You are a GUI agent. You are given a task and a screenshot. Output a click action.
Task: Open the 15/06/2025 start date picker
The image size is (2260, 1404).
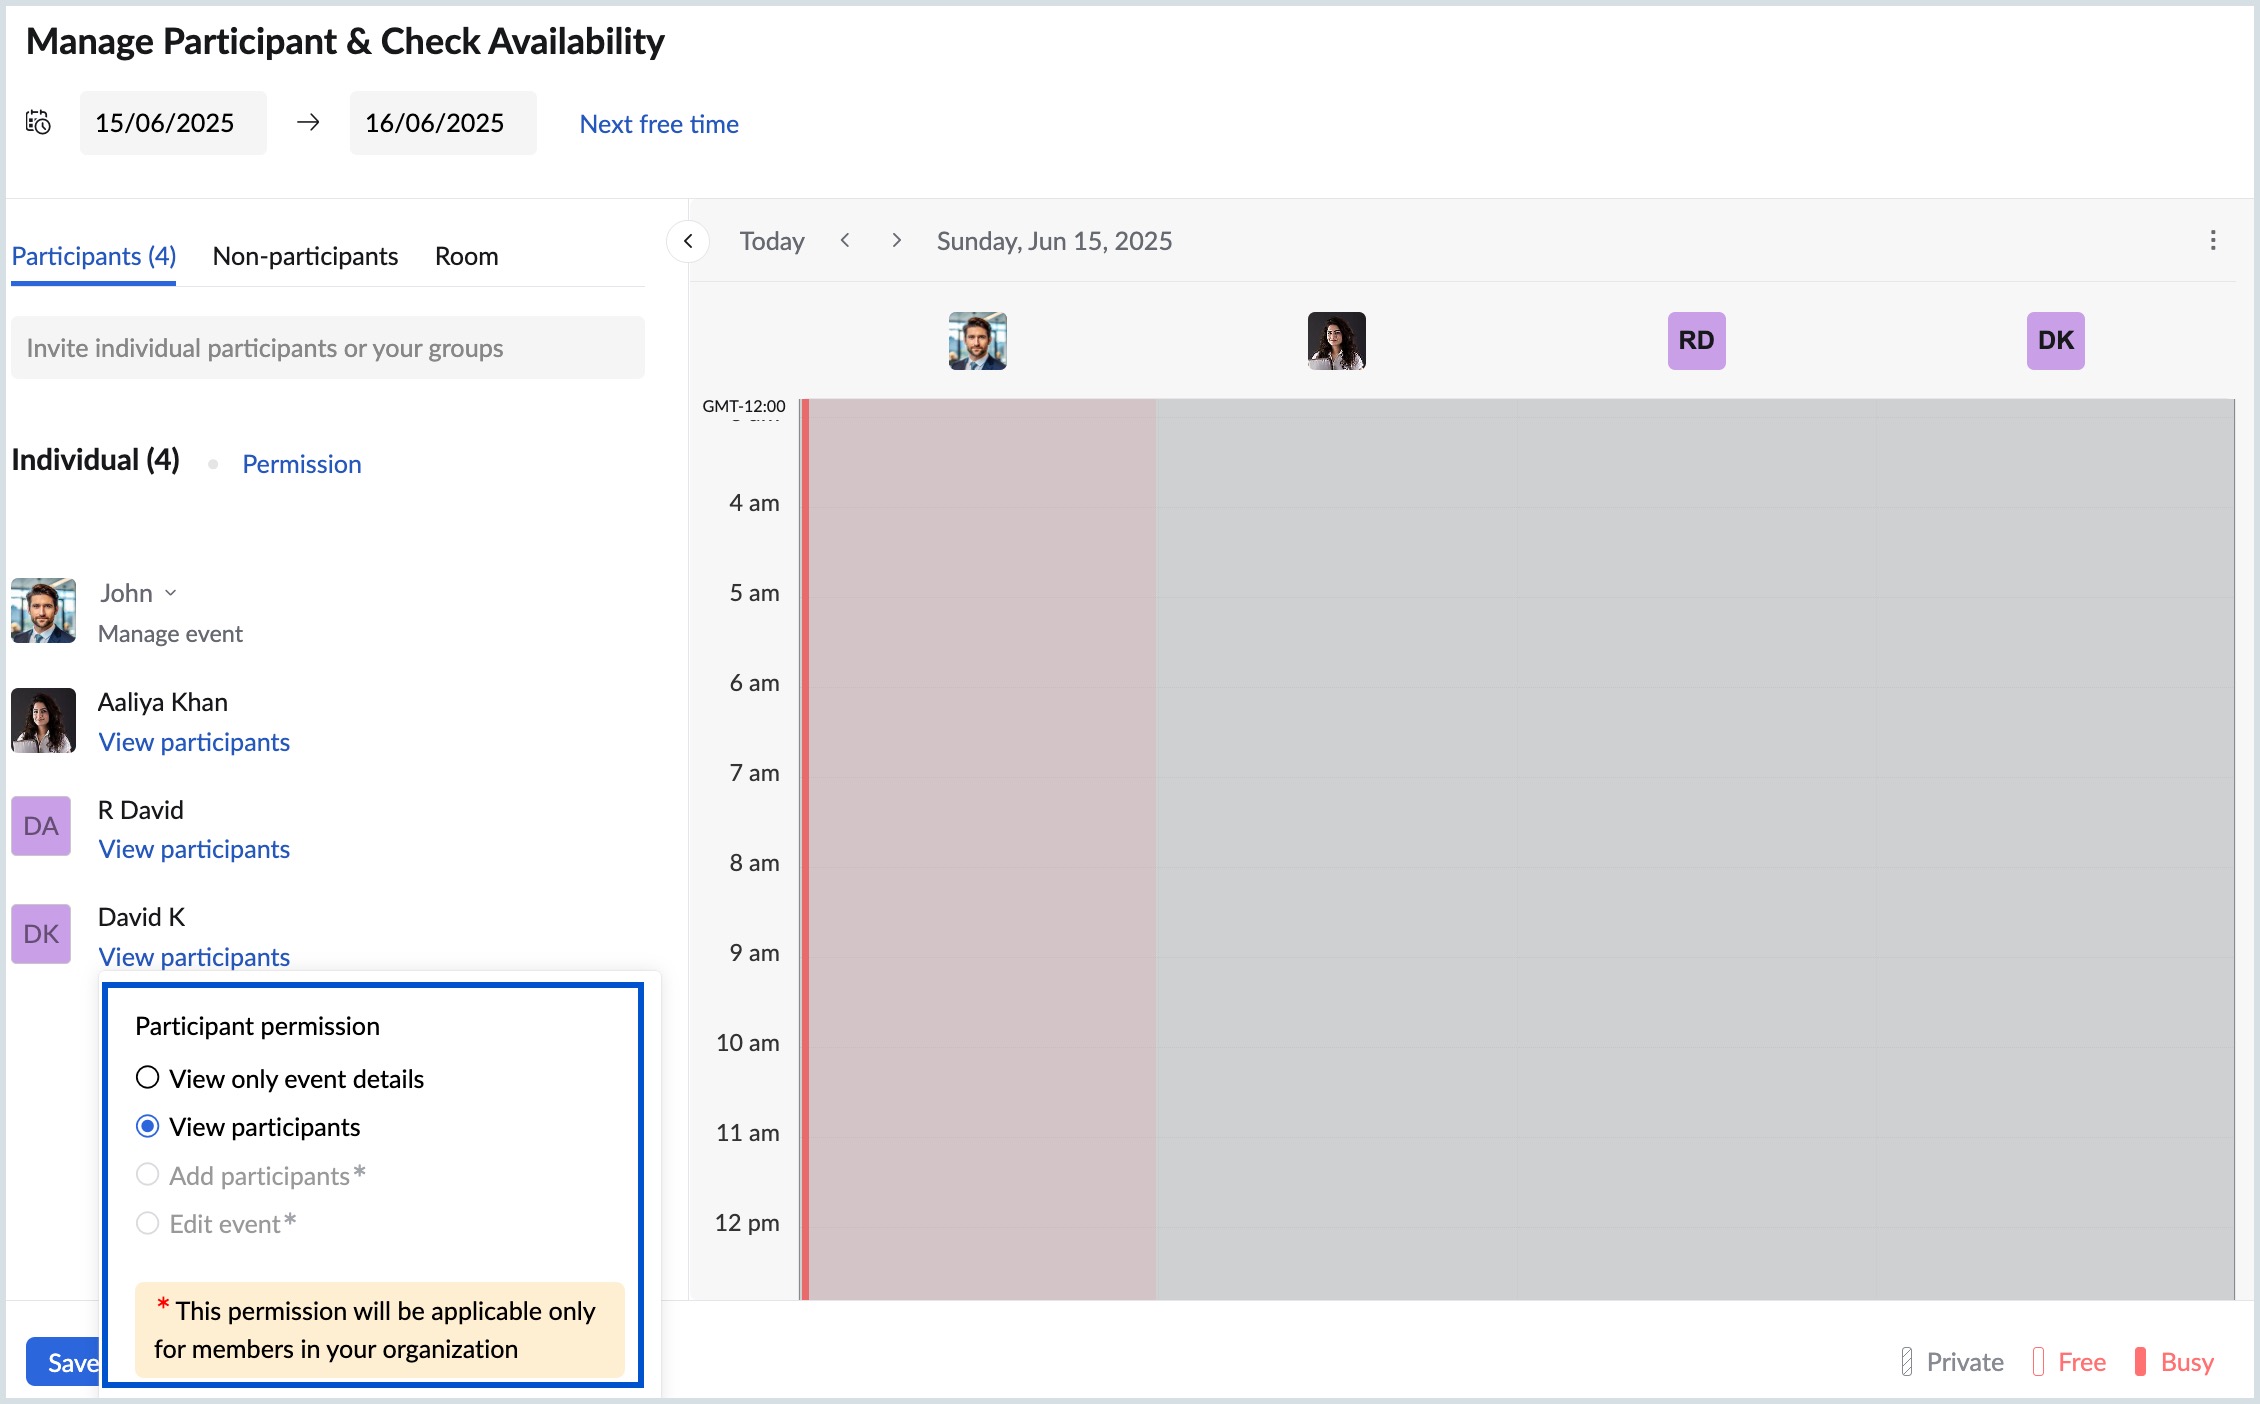173,123
